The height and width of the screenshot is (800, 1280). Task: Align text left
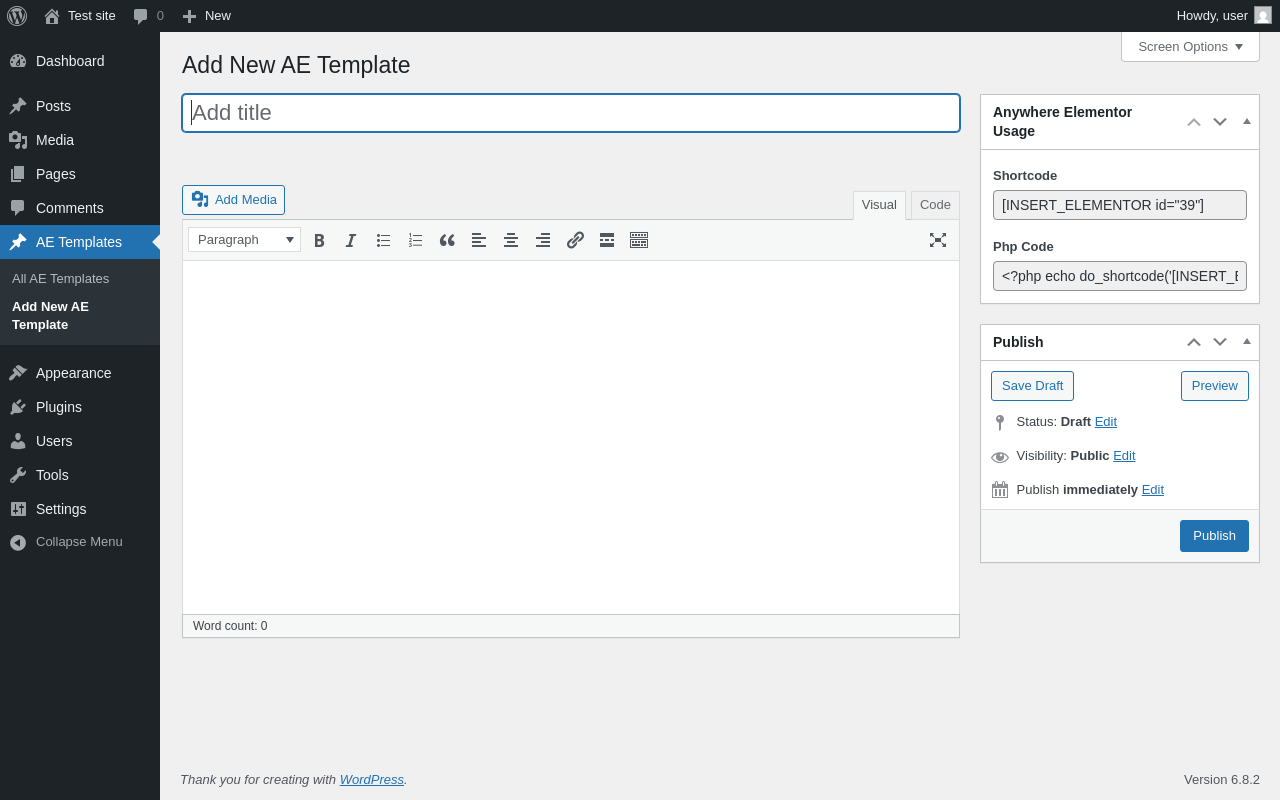point(479,240)
